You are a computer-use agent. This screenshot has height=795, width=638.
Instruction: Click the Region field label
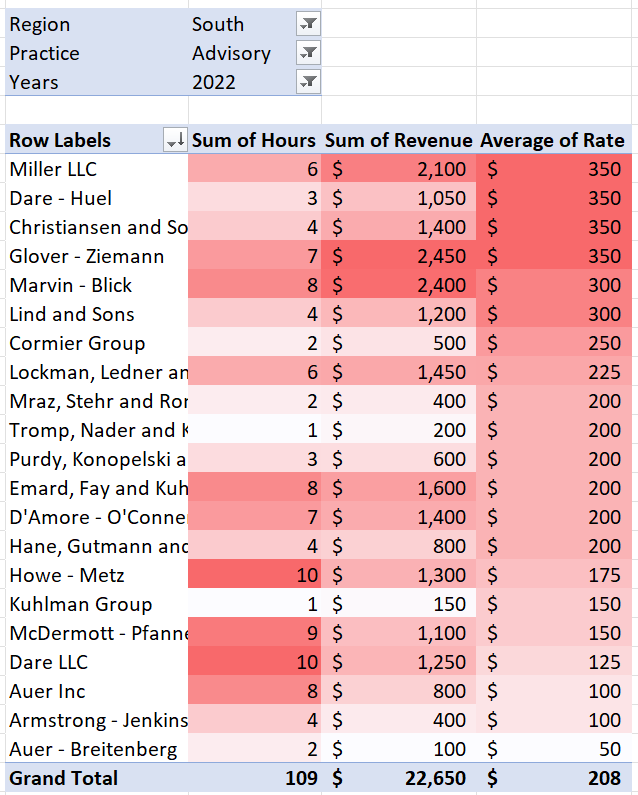pos(39,24)
